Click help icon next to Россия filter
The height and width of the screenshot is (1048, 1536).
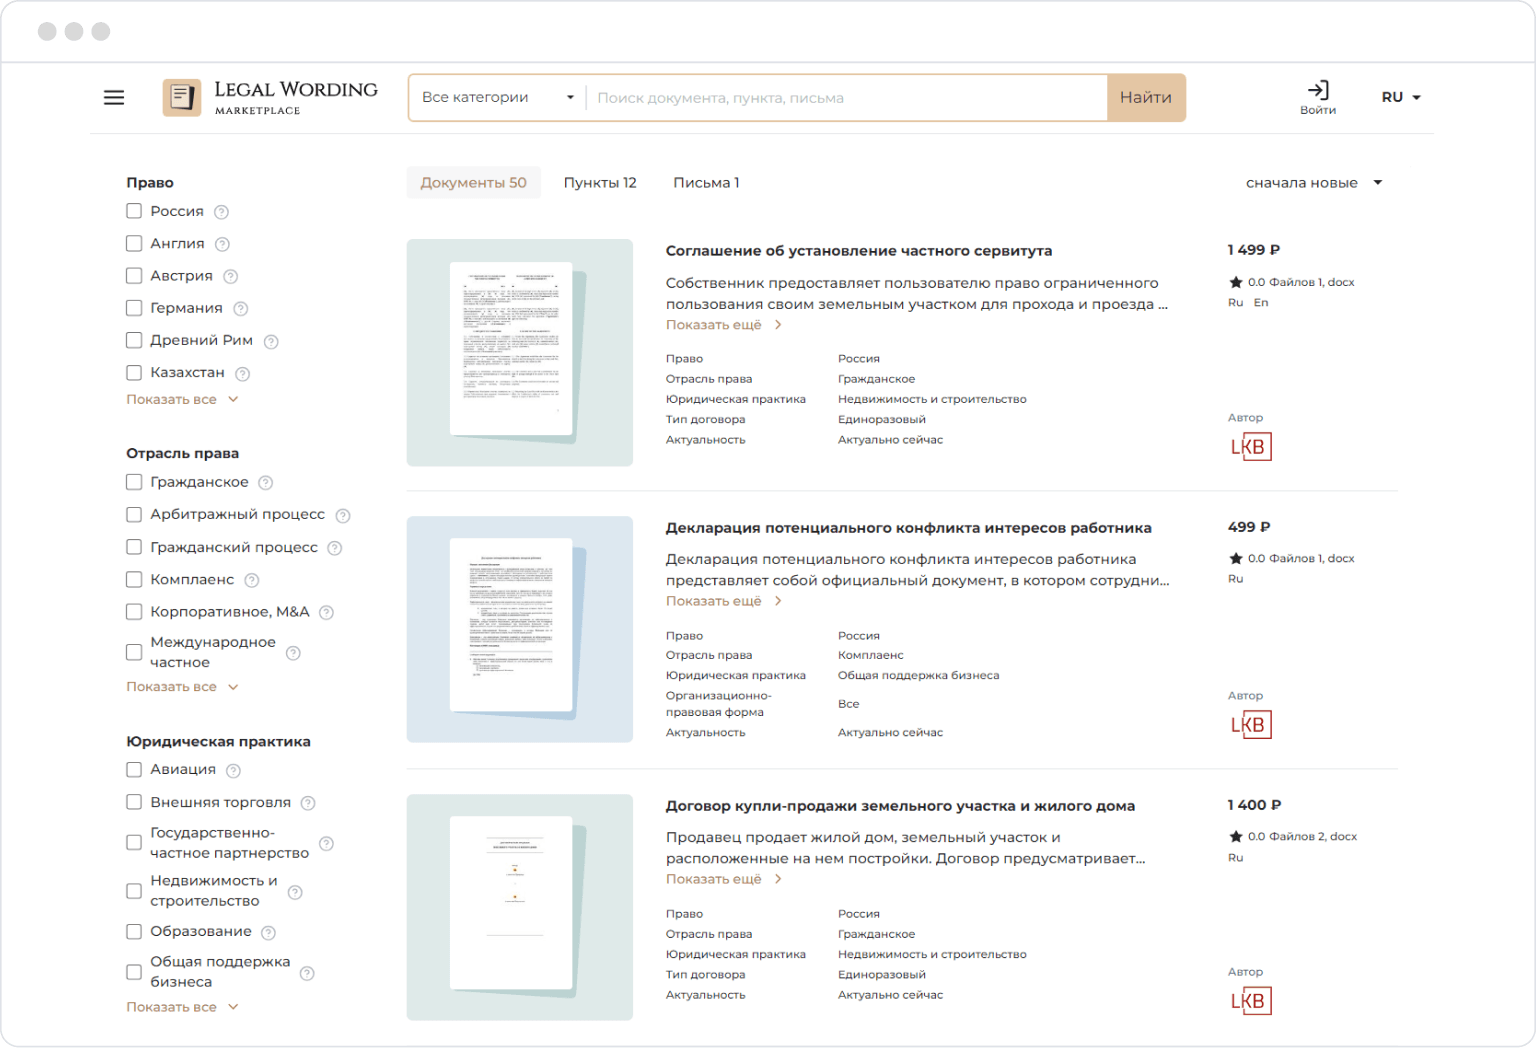[x=222, y=212]
